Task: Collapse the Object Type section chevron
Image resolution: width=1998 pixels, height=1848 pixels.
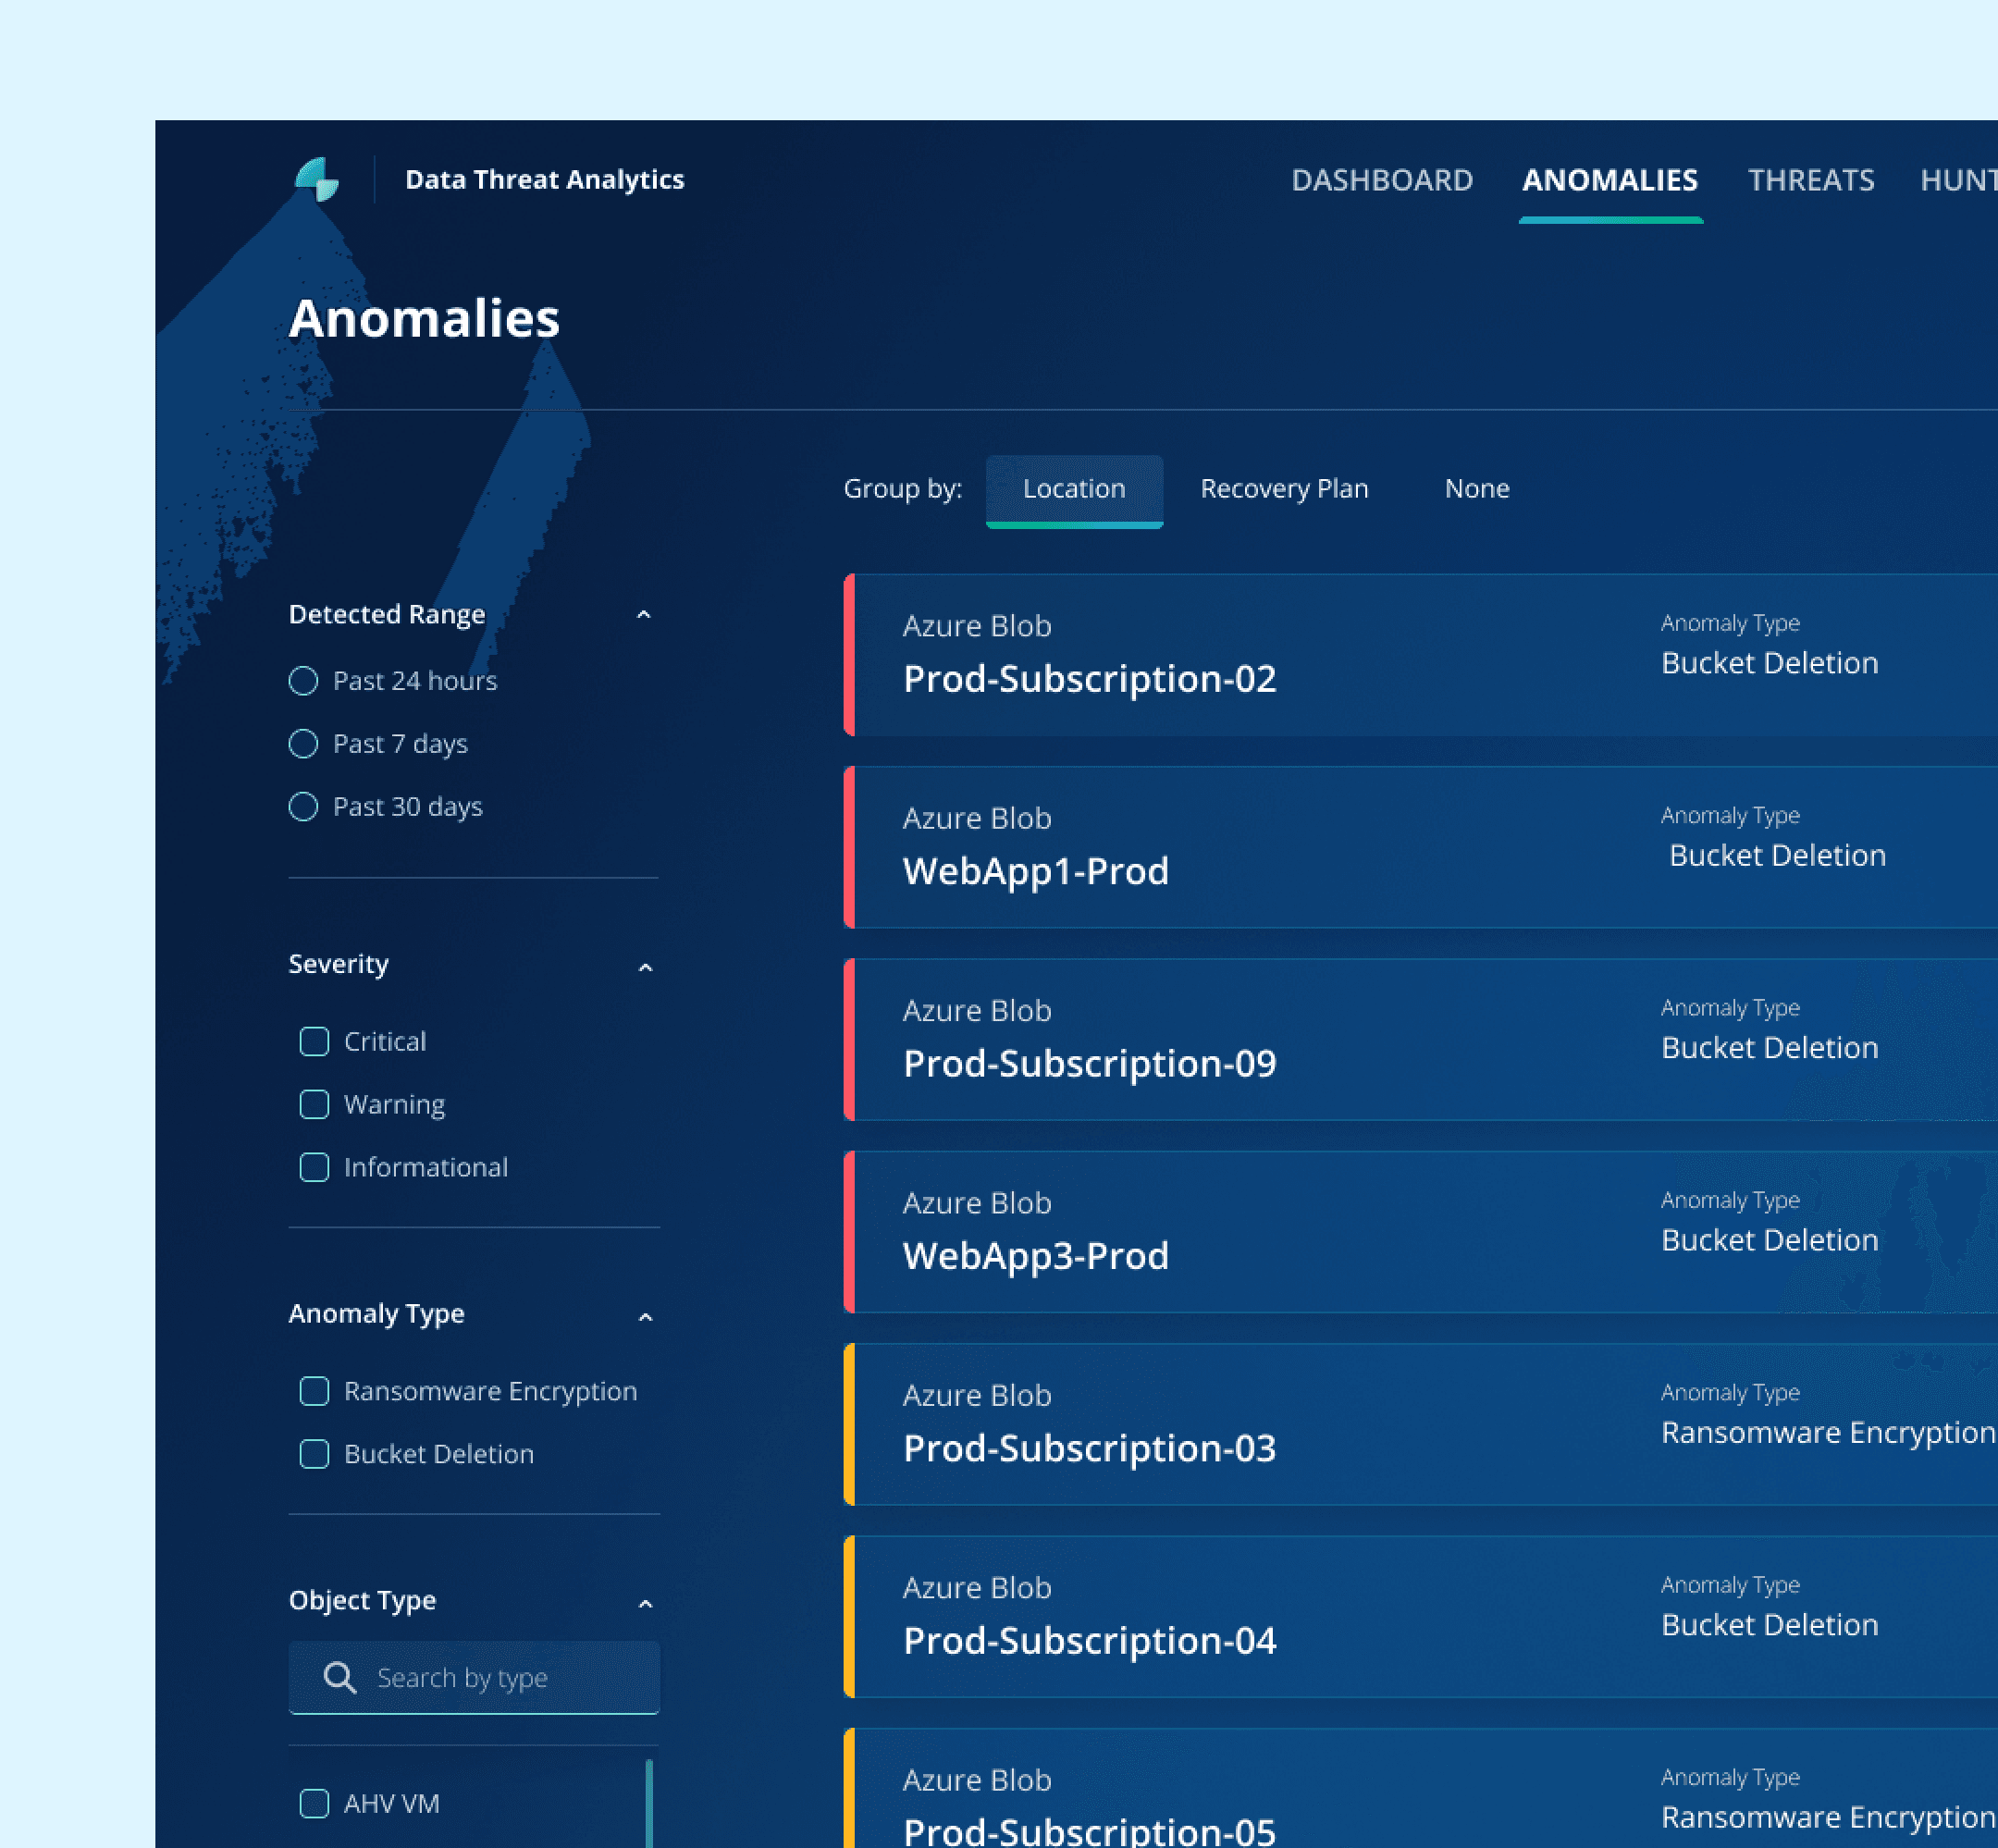Action: click(x=645, y=1604)
